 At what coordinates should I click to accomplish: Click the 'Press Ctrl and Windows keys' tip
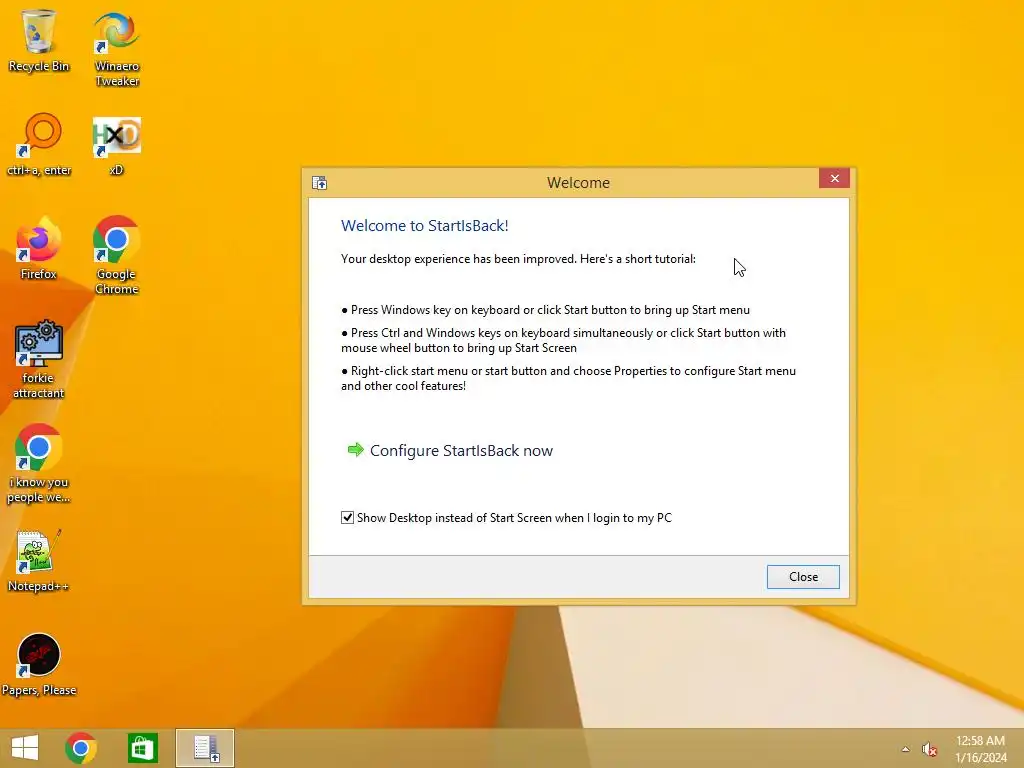coord(563,340)
